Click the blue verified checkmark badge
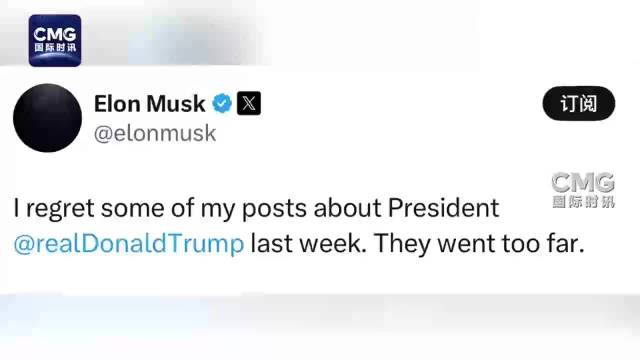This screenshot has height=360, width=640. point(222,104)
